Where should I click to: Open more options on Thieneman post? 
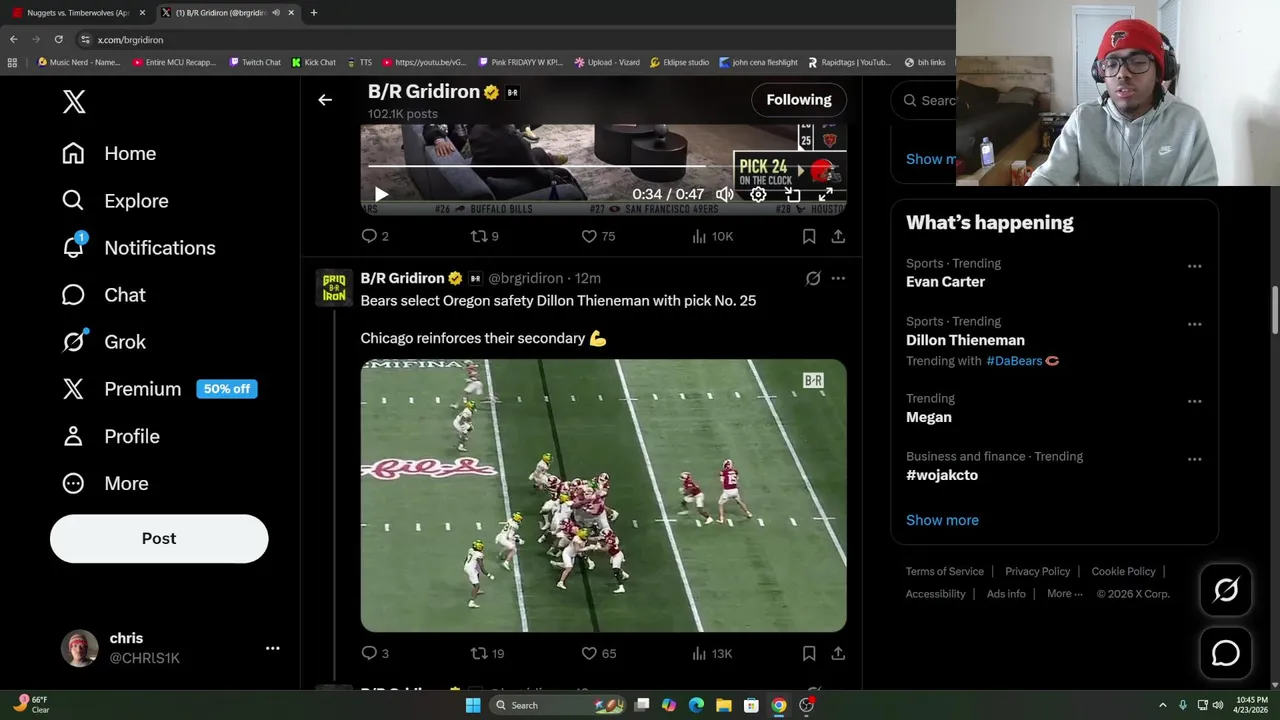click(x=838, y=278)
